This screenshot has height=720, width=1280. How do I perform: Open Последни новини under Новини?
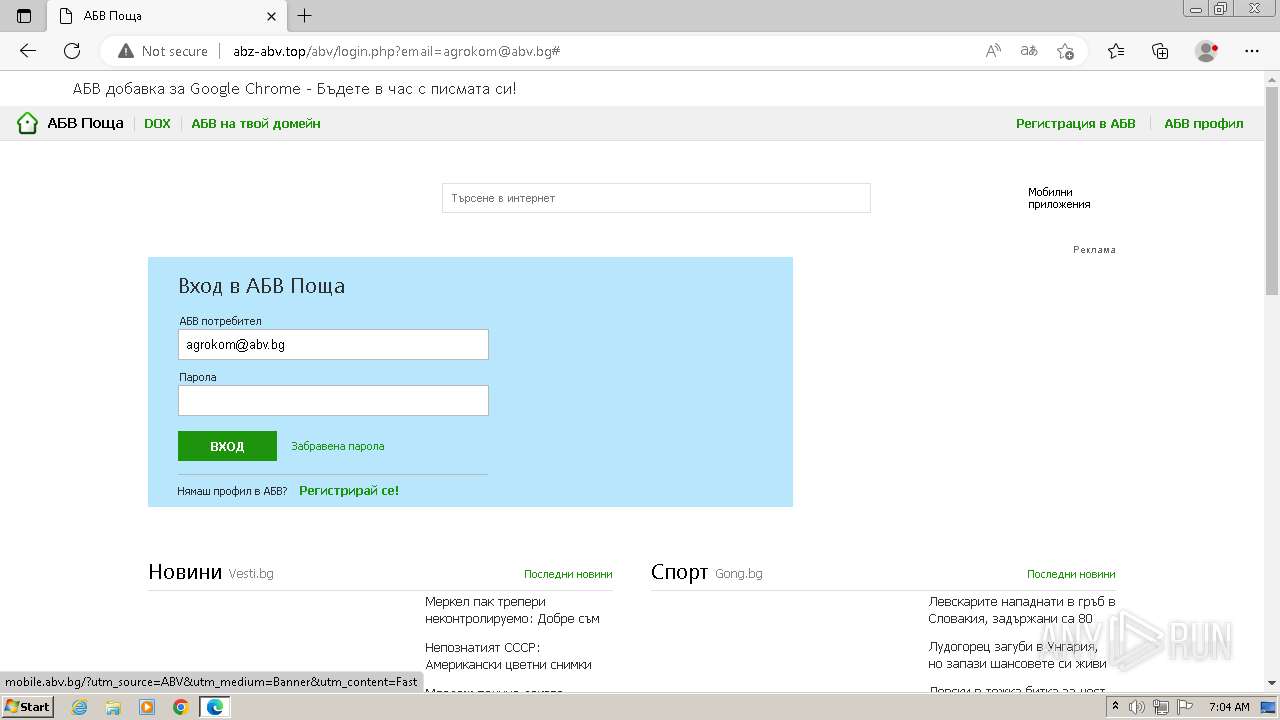(568, 574)
